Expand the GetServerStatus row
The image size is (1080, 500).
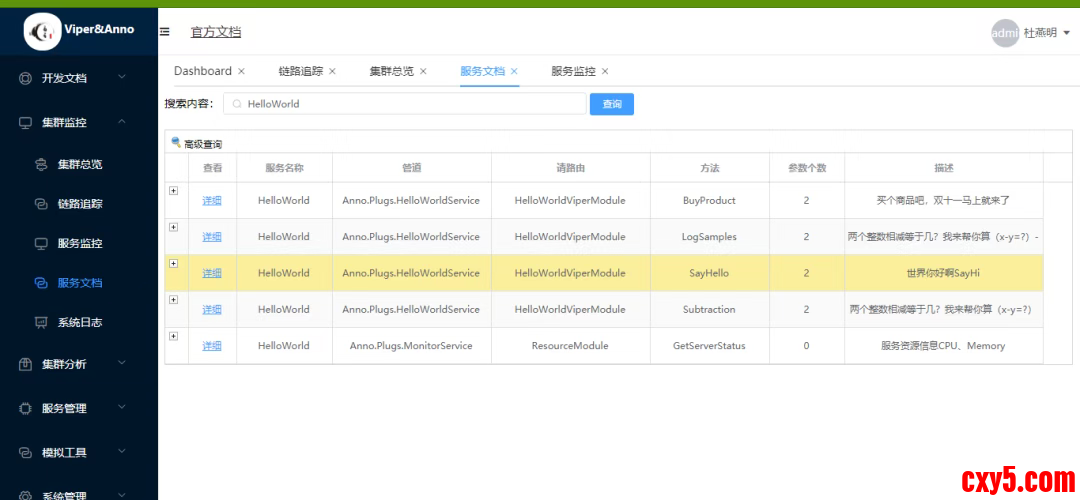tap(173, 336)
